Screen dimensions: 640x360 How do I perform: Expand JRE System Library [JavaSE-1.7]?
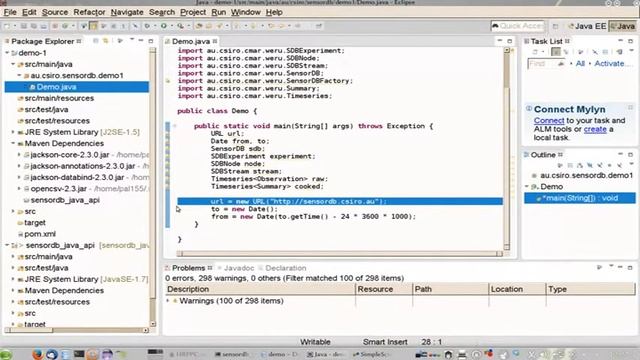13,280
